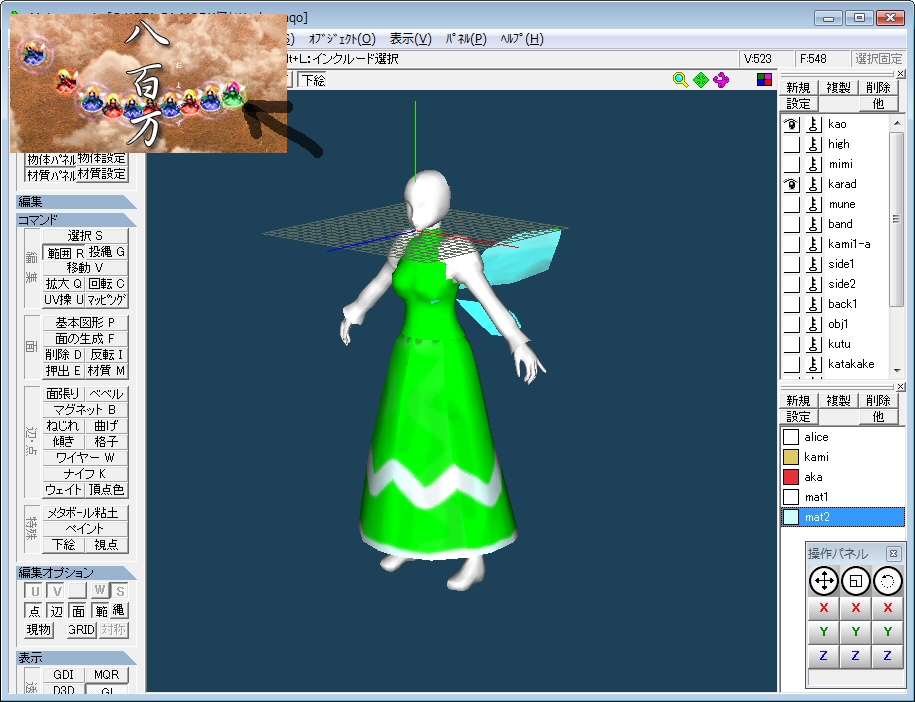Viewport: 915px width, 702px height.
Task: Open the ﾍﾙﾌﾟ(H) menu
Action: (x=521, y=39)
